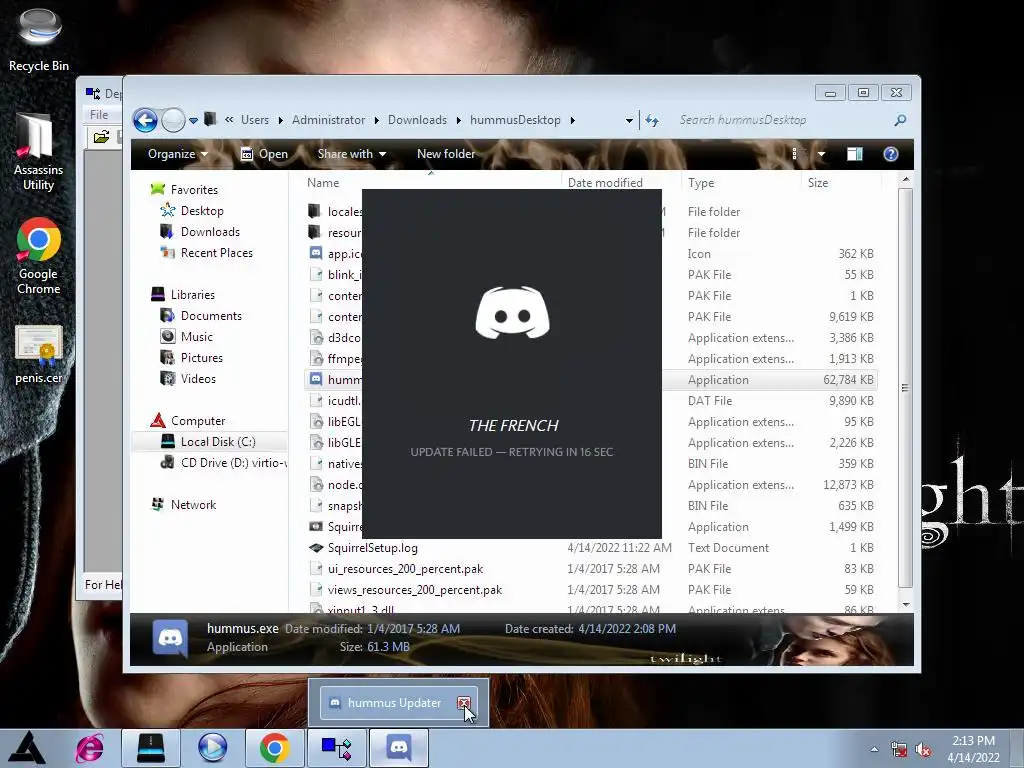Click the Discord logo in updater splash
This screenshot has width=1024, height=768.
(513, 312)
